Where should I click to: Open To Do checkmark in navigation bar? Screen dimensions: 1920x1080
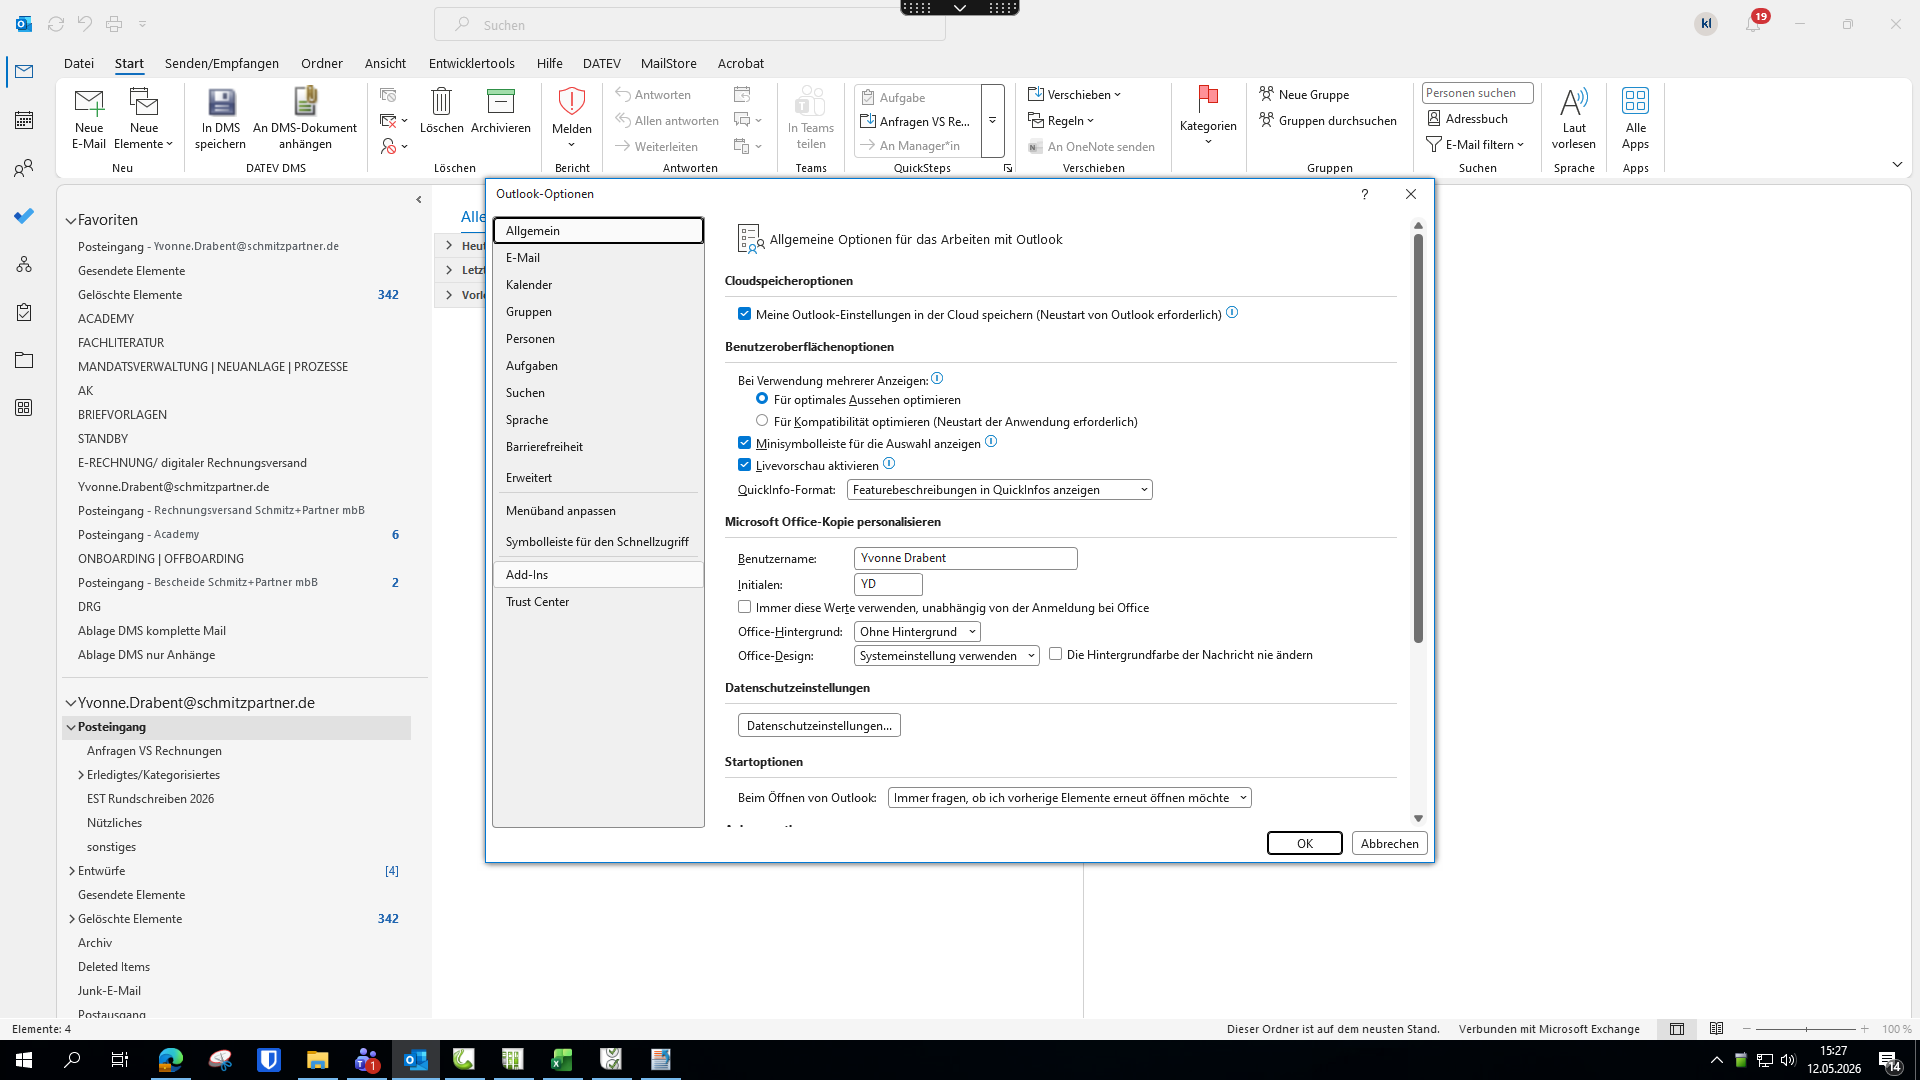[24, 216]
